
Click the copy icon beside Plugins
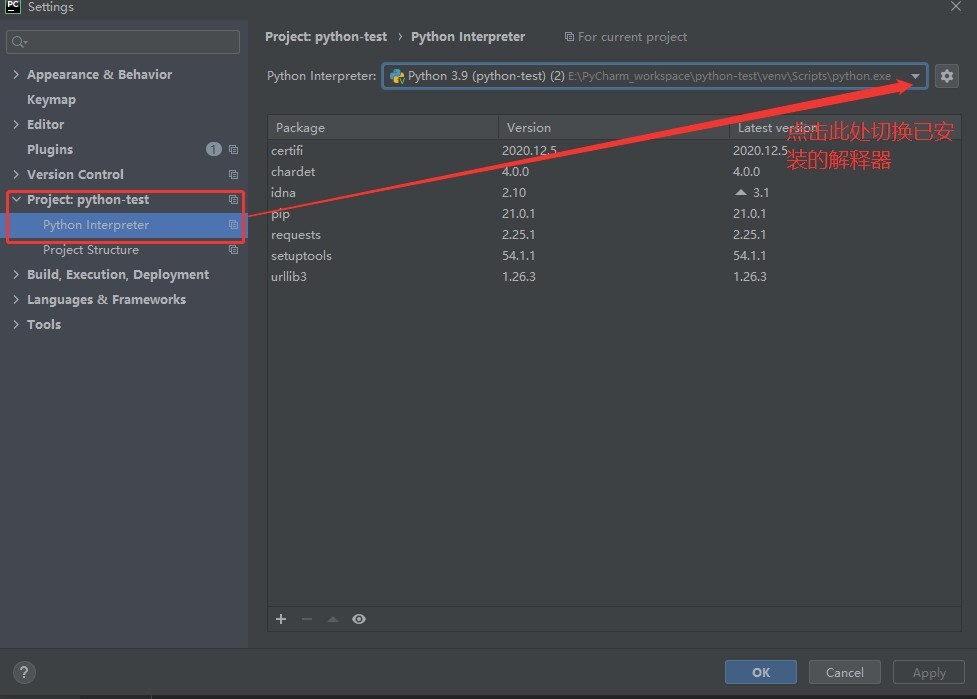click(234, 150)
